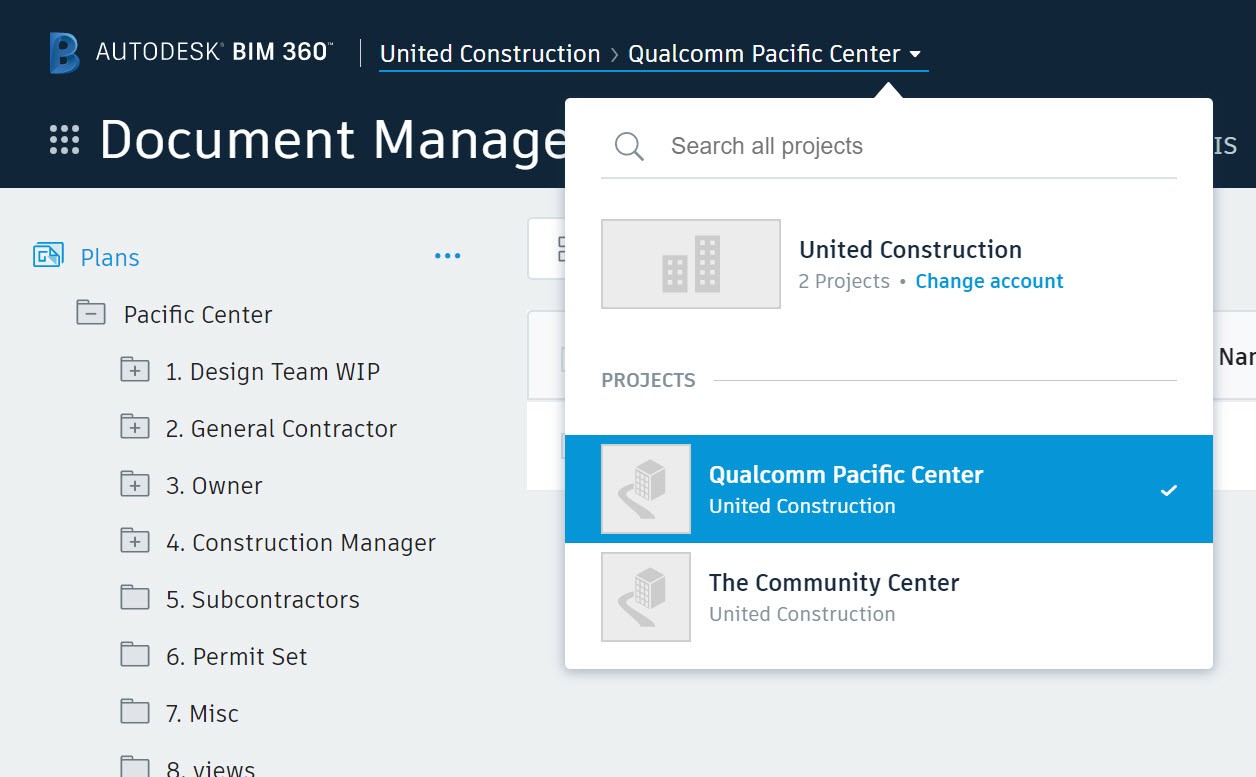This screenshot has height=777, width=1256.
Task: Click the Autodesk BIM 360 logo icon
Action: pyautogui.click(x=65, y=53)
